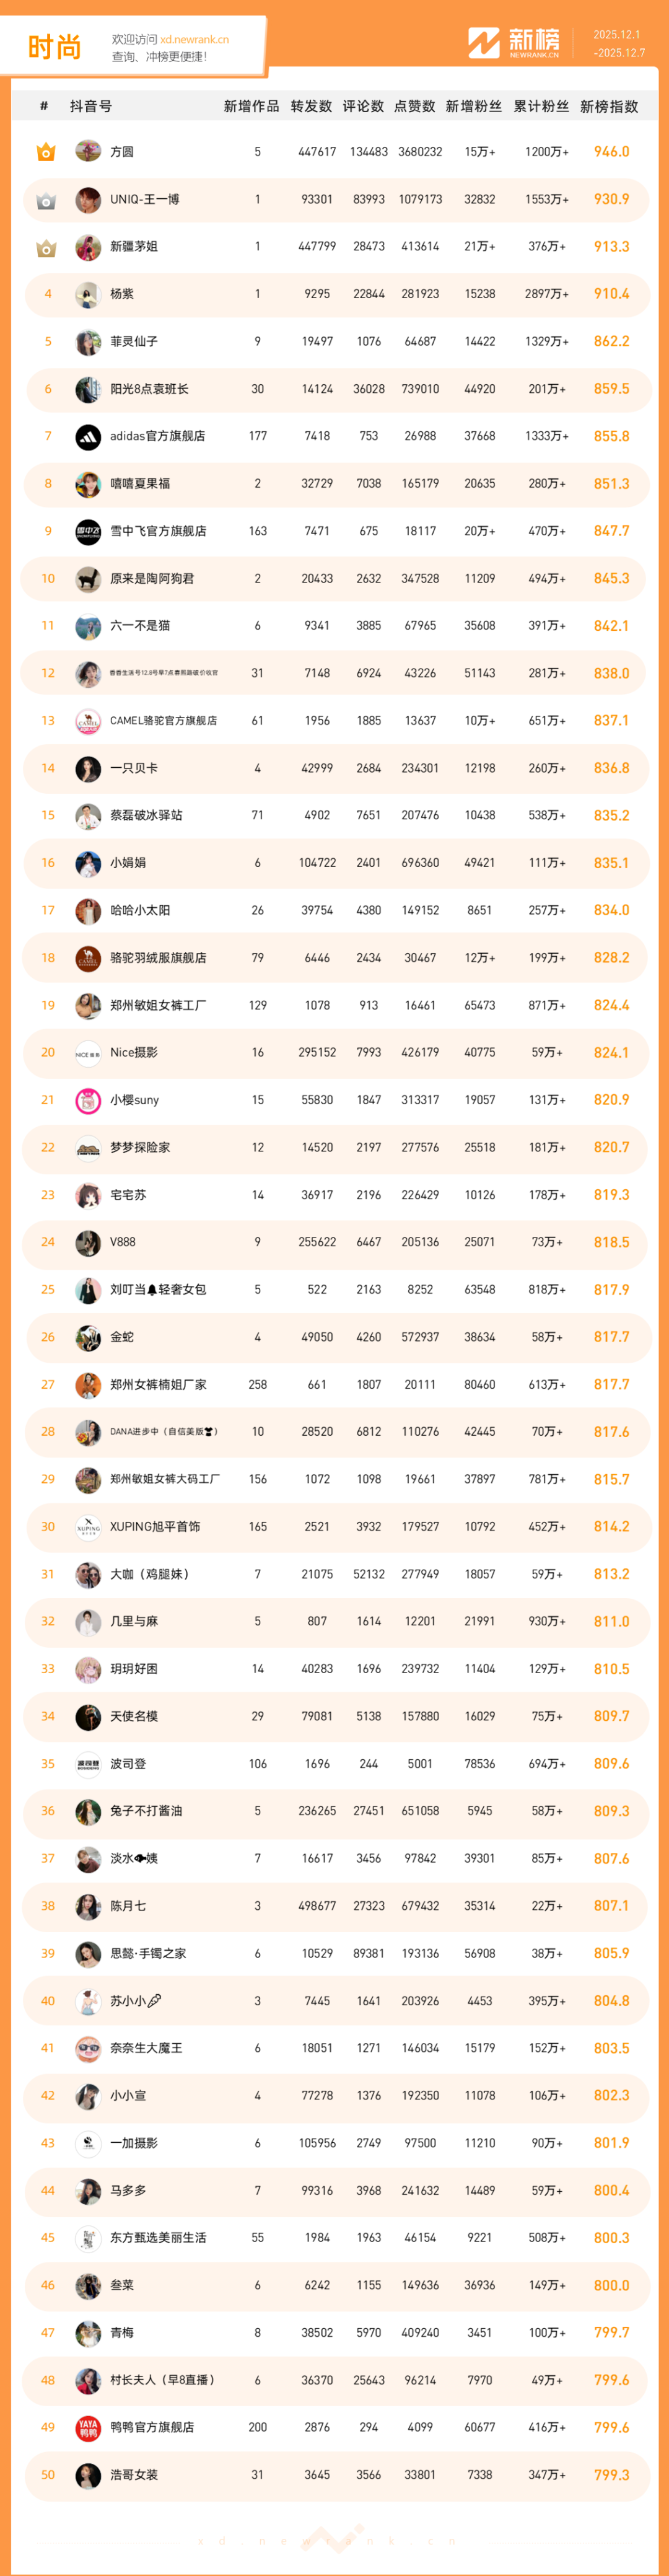The height and width of the screenshot is (2576, 669).
Task: Click the 新榜 logo icon in header
Action: tap(484, 43)
